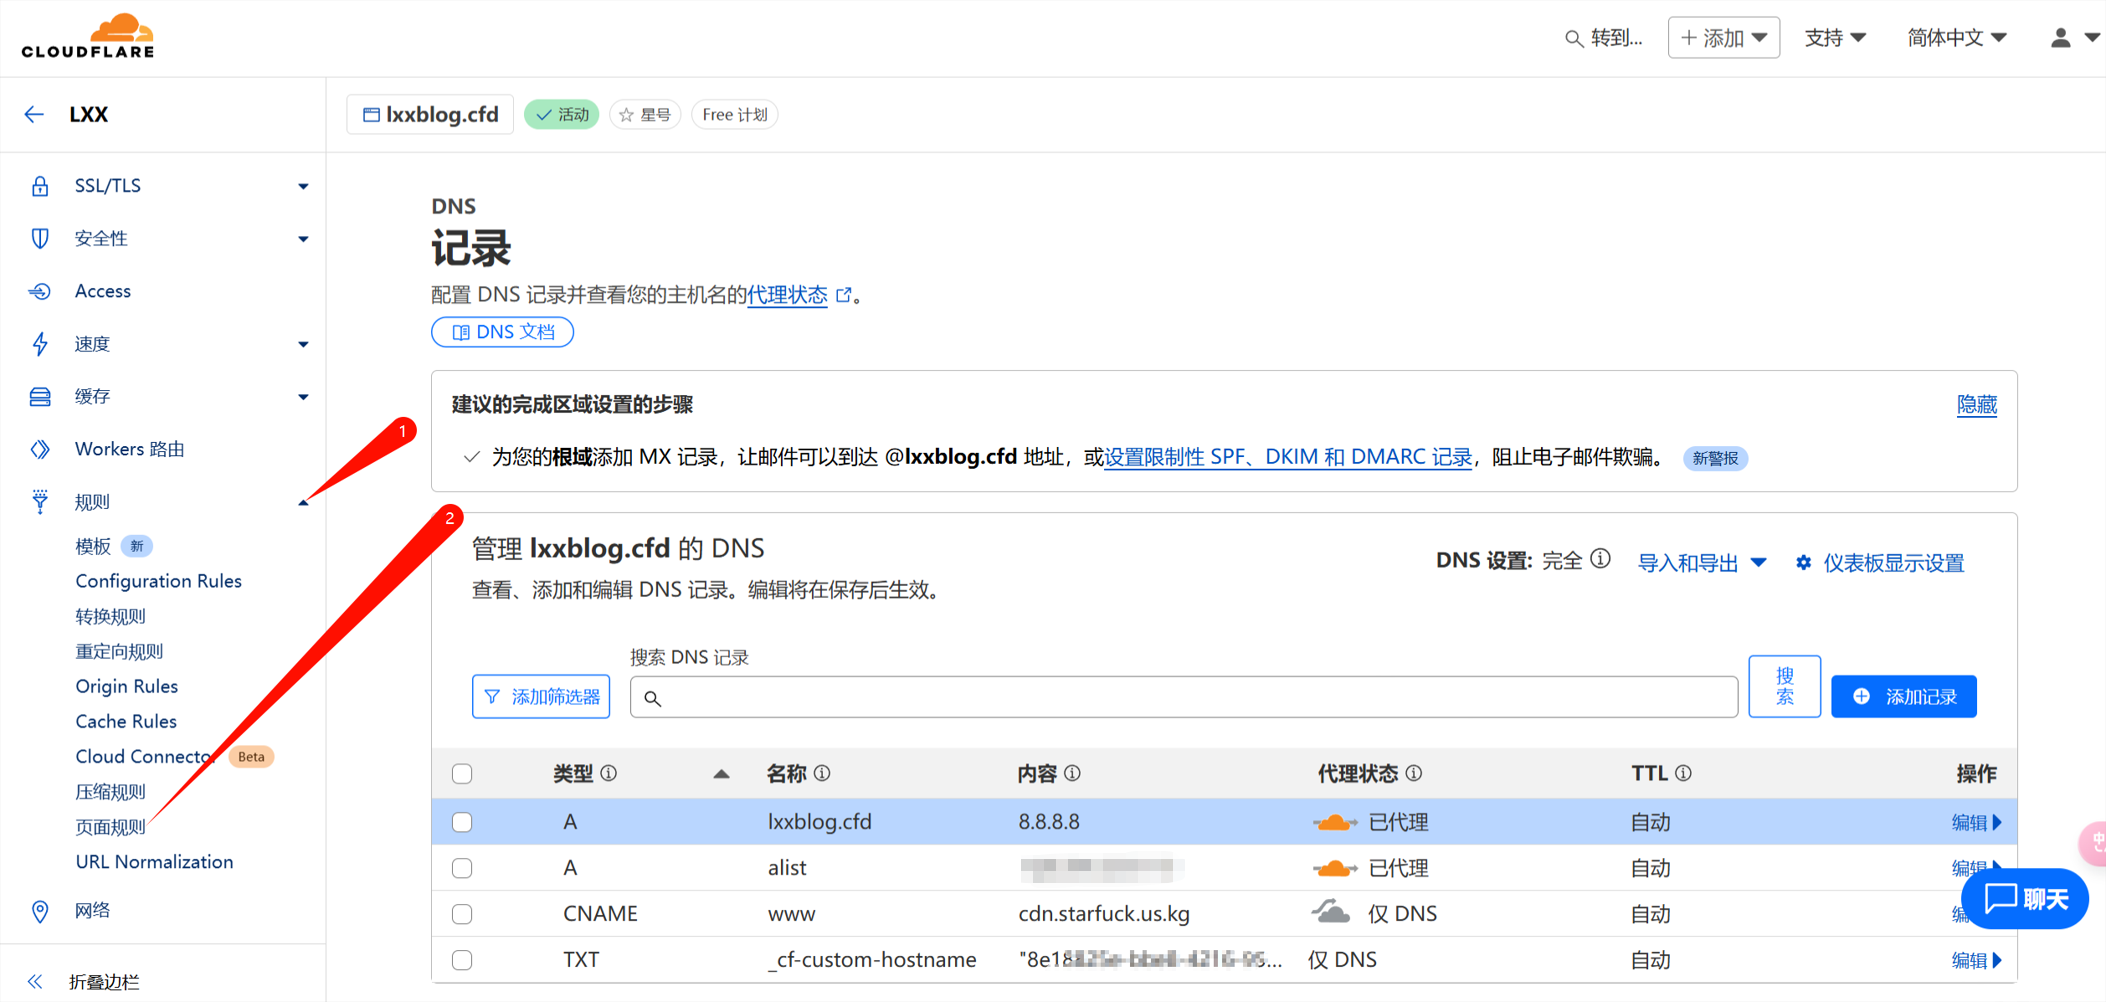Open the 聊天 chat widget
Viewport: 2106px width, 1002px height.
(2025, 898)
